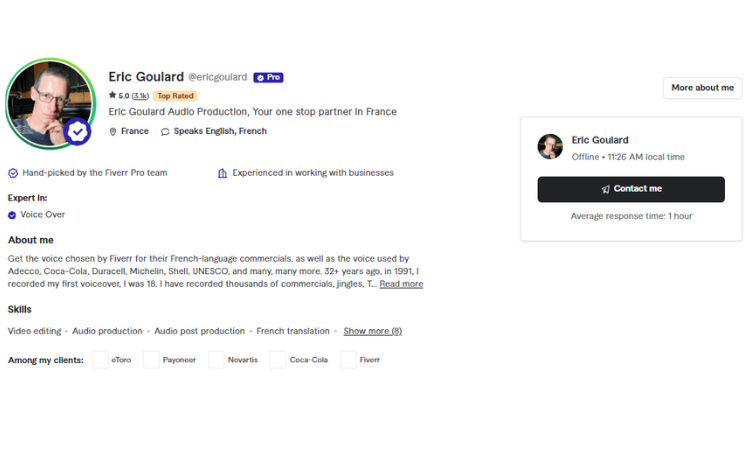This screenshot has height=465, width=746.
Task: Expand About me with Read more
Action: (x=401, y=284)
